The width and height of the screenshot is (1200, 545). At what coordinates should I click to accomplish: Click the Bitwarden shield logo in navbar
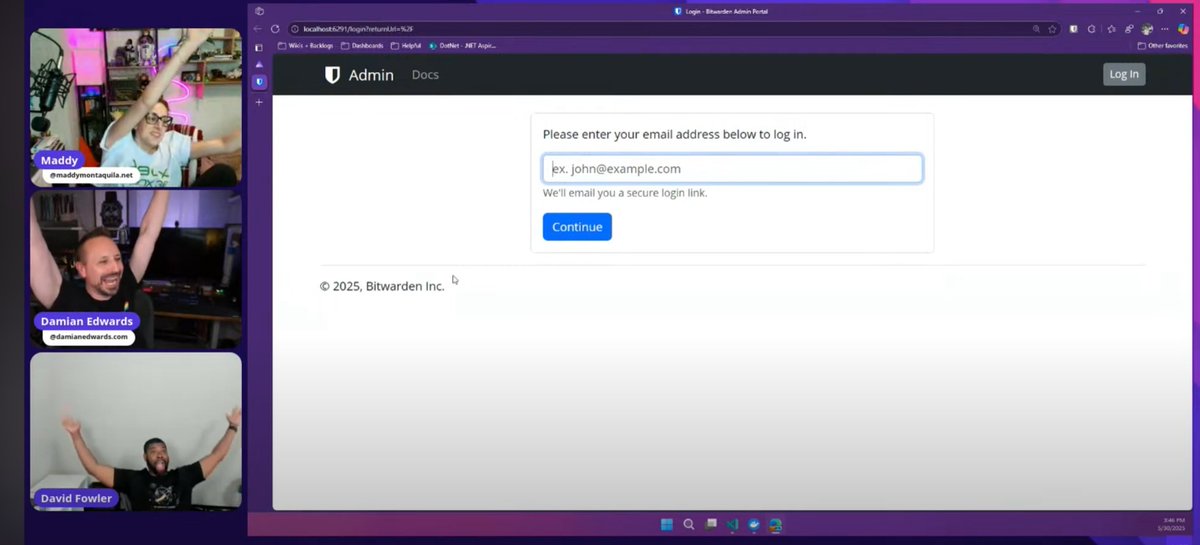click(x=332, y=75)
